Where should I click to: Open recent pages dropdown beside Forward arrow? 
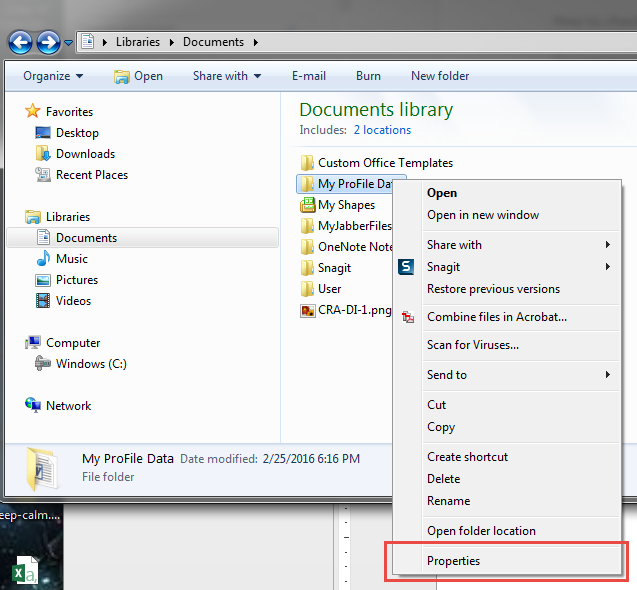68,42
